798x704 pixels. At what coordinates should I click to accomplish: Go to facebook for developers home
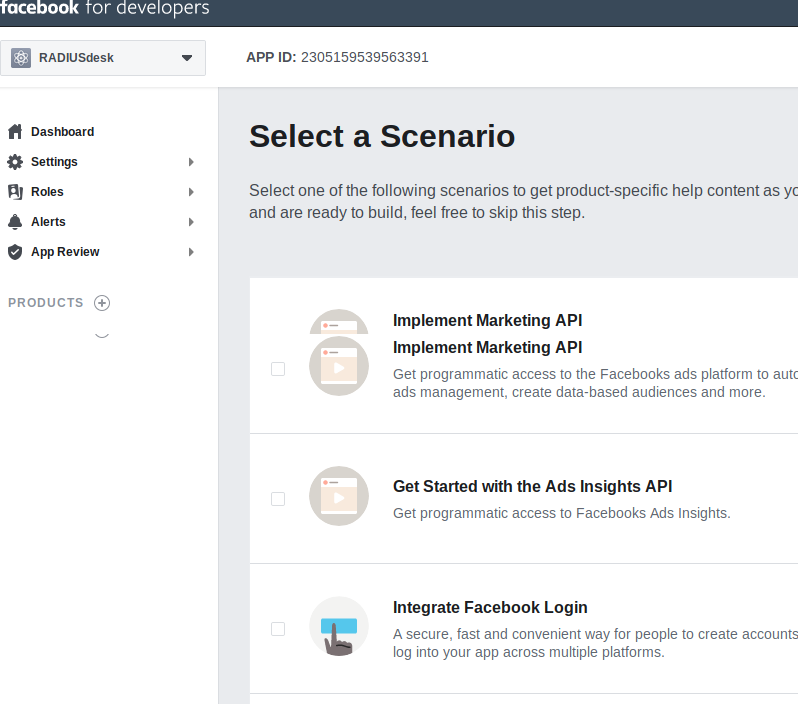104,9
